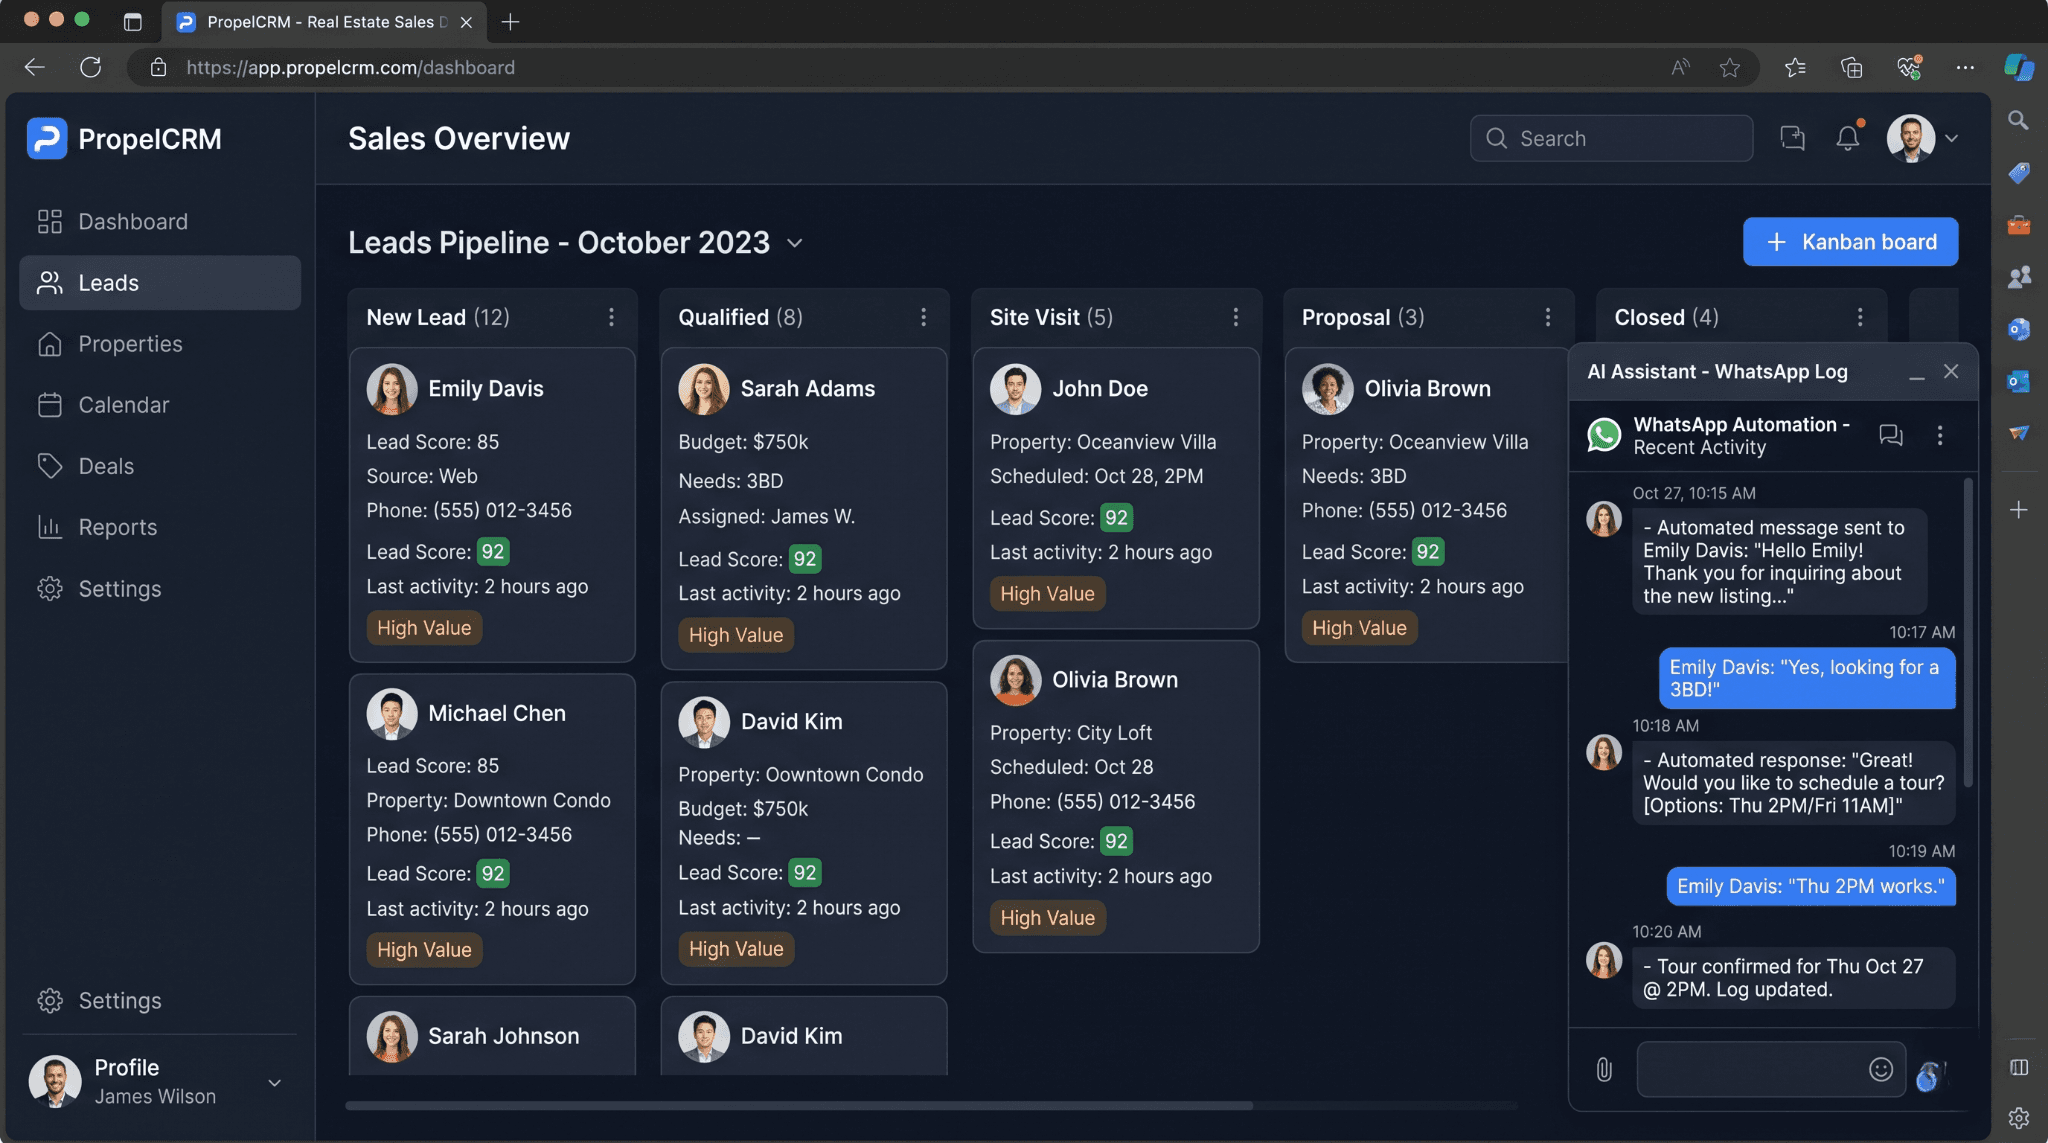The image size is (2048, 1143).
Task: Click the attachment paperclip in the chat
Action: (x=1604, y=1070)
